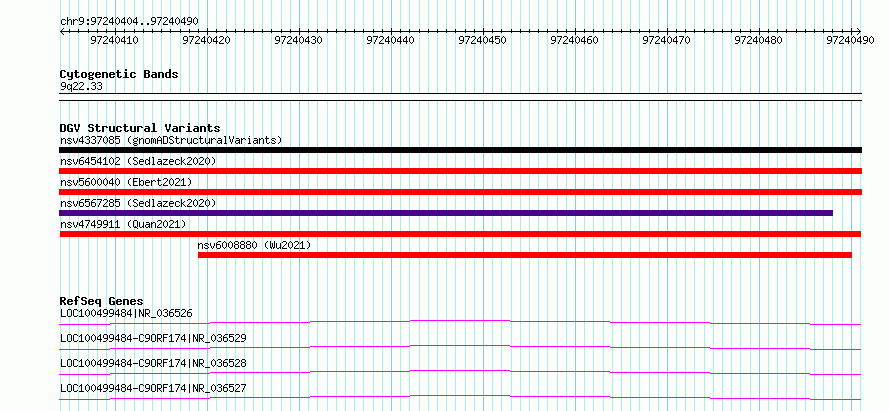Screen dimensions: 890x411
Task: Select the red bar under nsv5600040
Action: (460, 192)
